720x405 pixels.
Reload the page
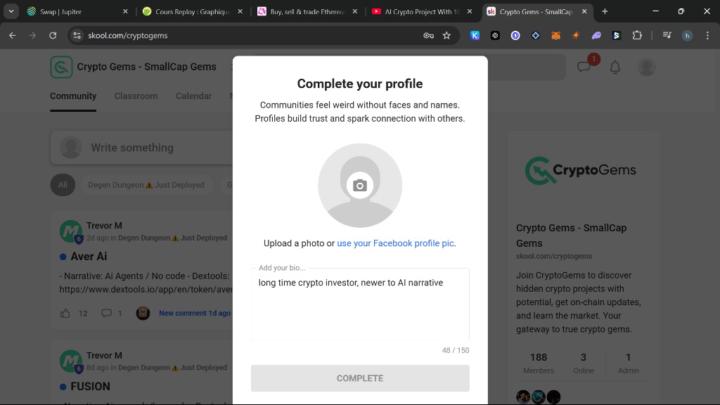click(x=54, y=35)
